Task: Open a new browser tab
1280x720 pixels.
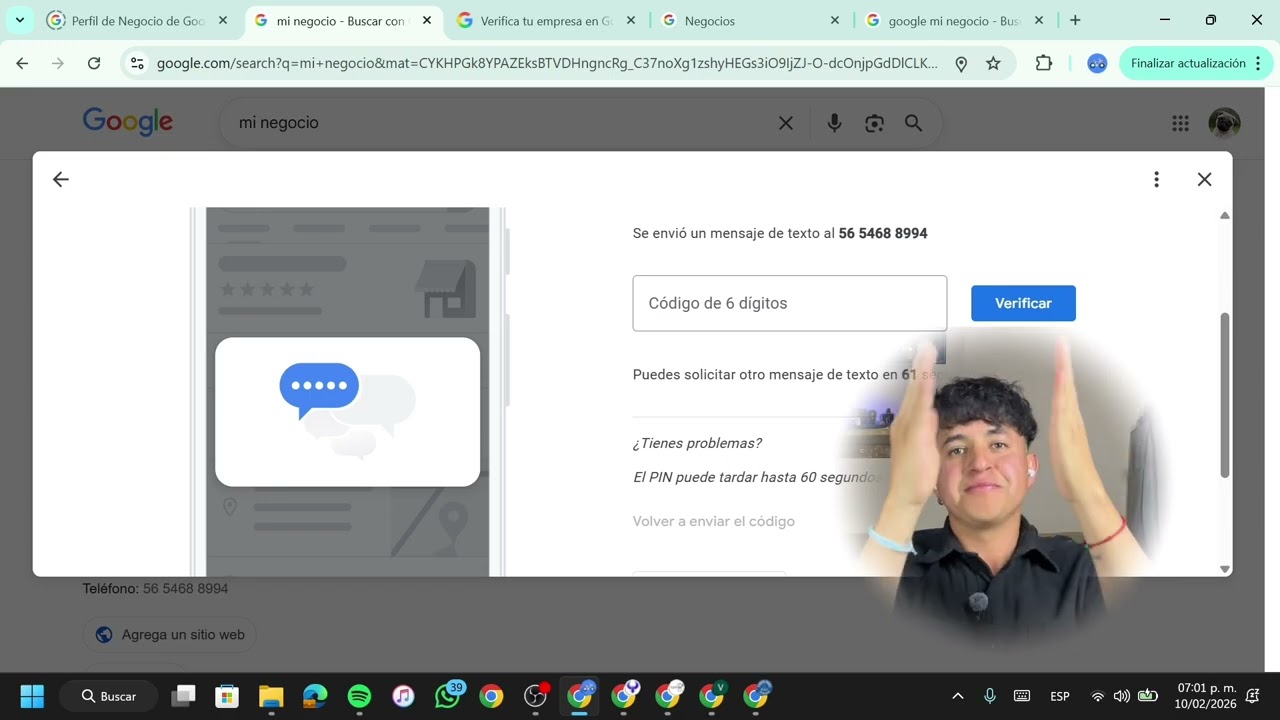Action: click(1075, 20)
